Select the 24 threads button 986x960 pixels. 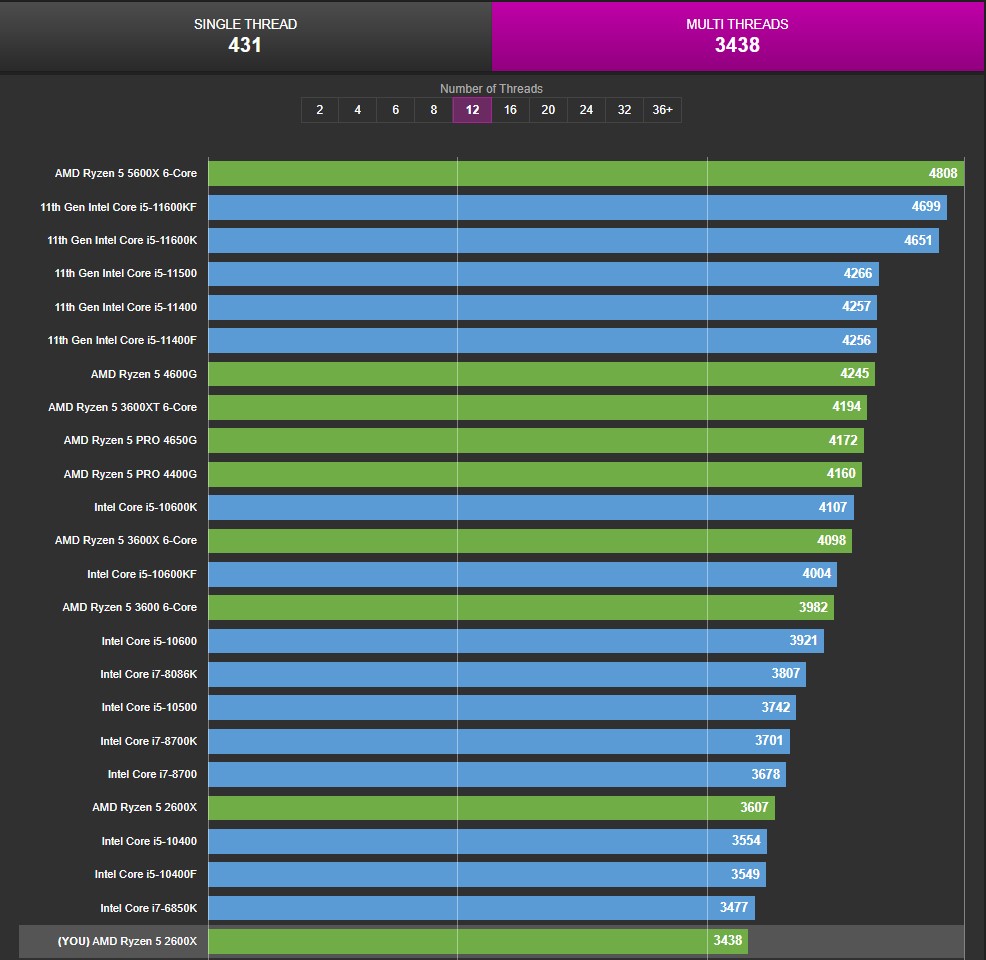586,110
